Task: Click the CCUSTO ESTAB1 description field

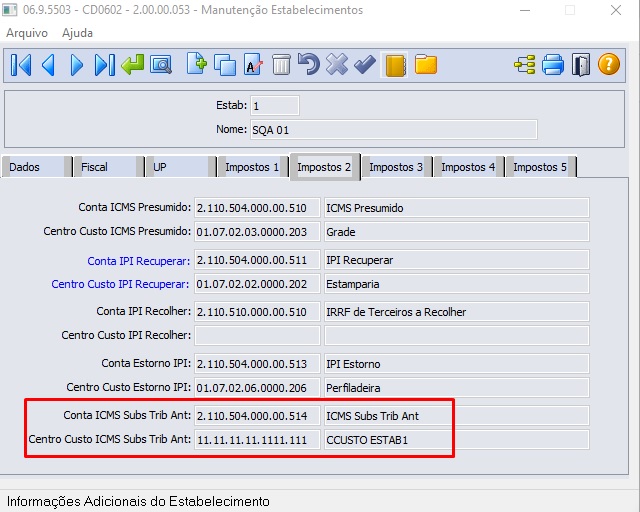Action: point(457,440)
